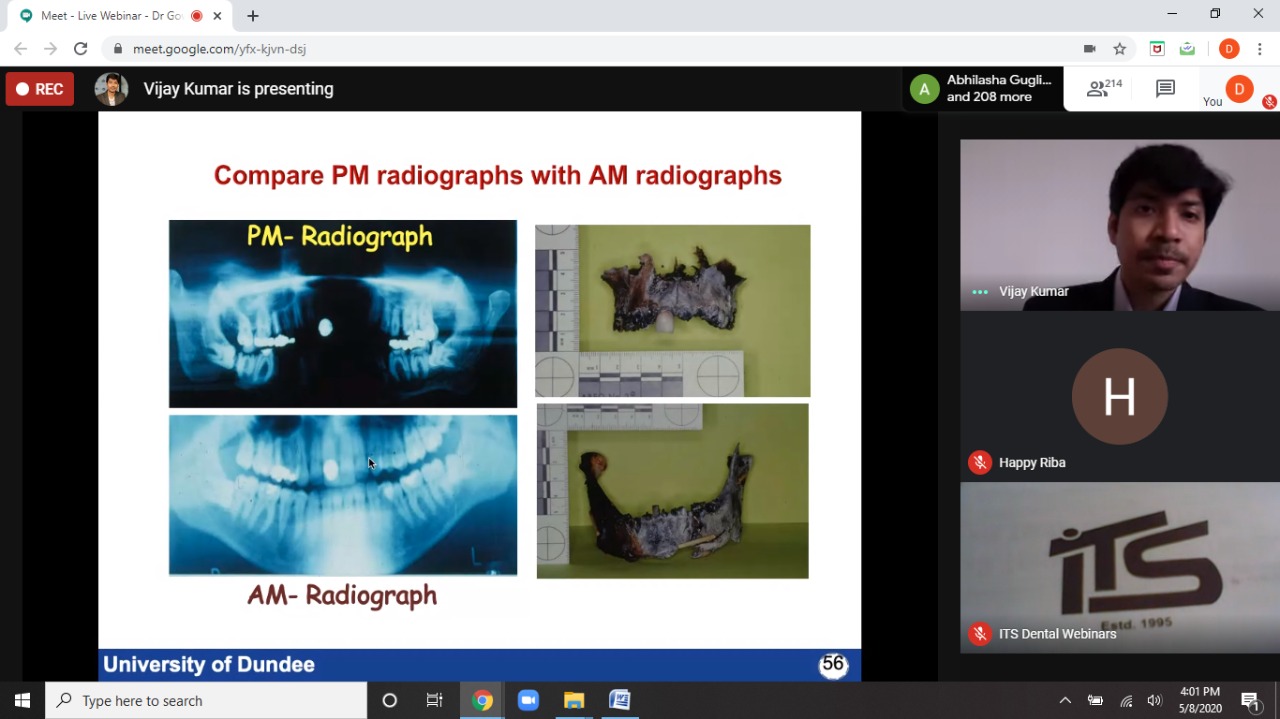Click ITS Dental Webinars' muted mic indicator
The height and width of the screenshot is (719, 1280).
pyautogui.click(x=979, y=633)
